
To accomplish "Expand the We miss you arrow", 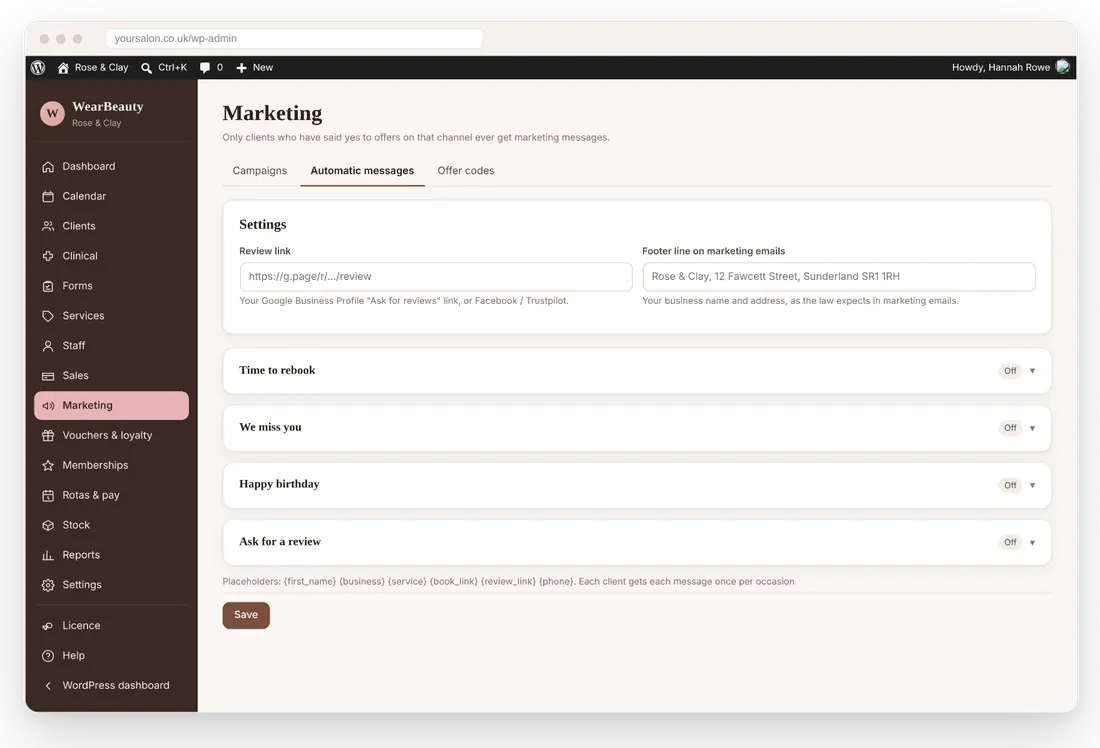I will click(1032, 428).
